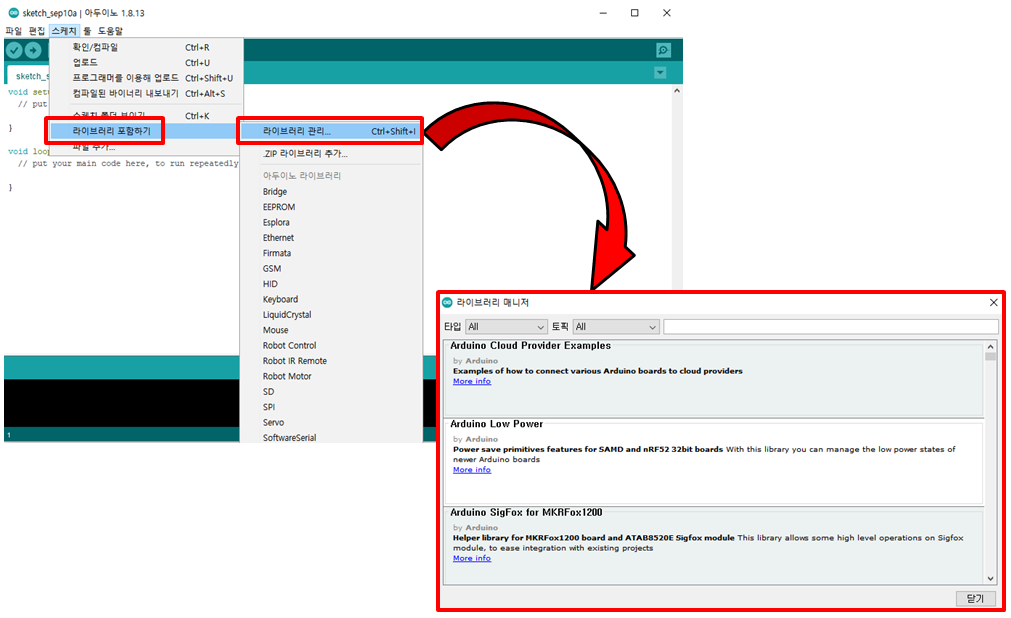Screen dimensions: 1011x618
Task: Click the 닫기 button
Action: (x=975, y=599)
